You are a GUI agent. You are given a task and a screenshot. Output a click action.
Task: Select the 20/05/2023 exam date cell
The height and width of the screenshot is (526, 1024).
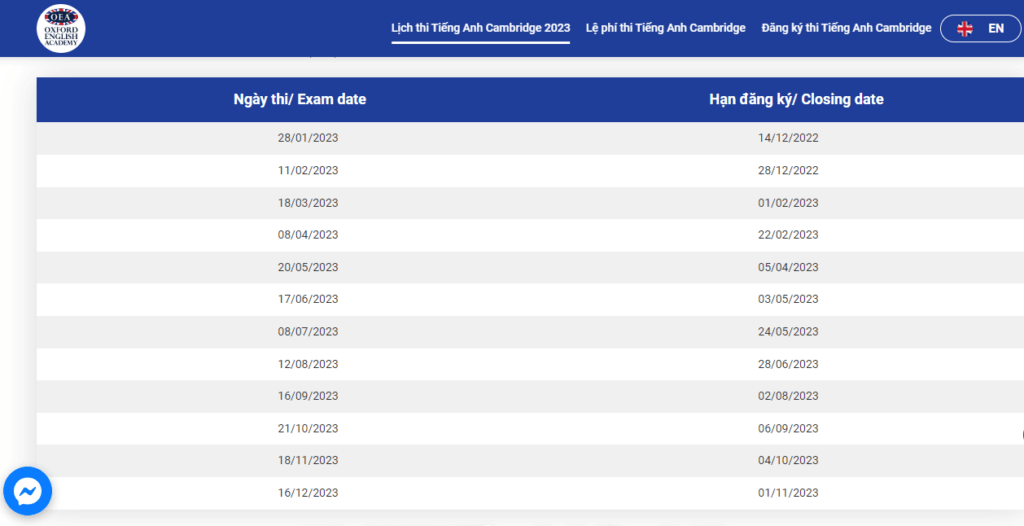[x=308, y=267]
